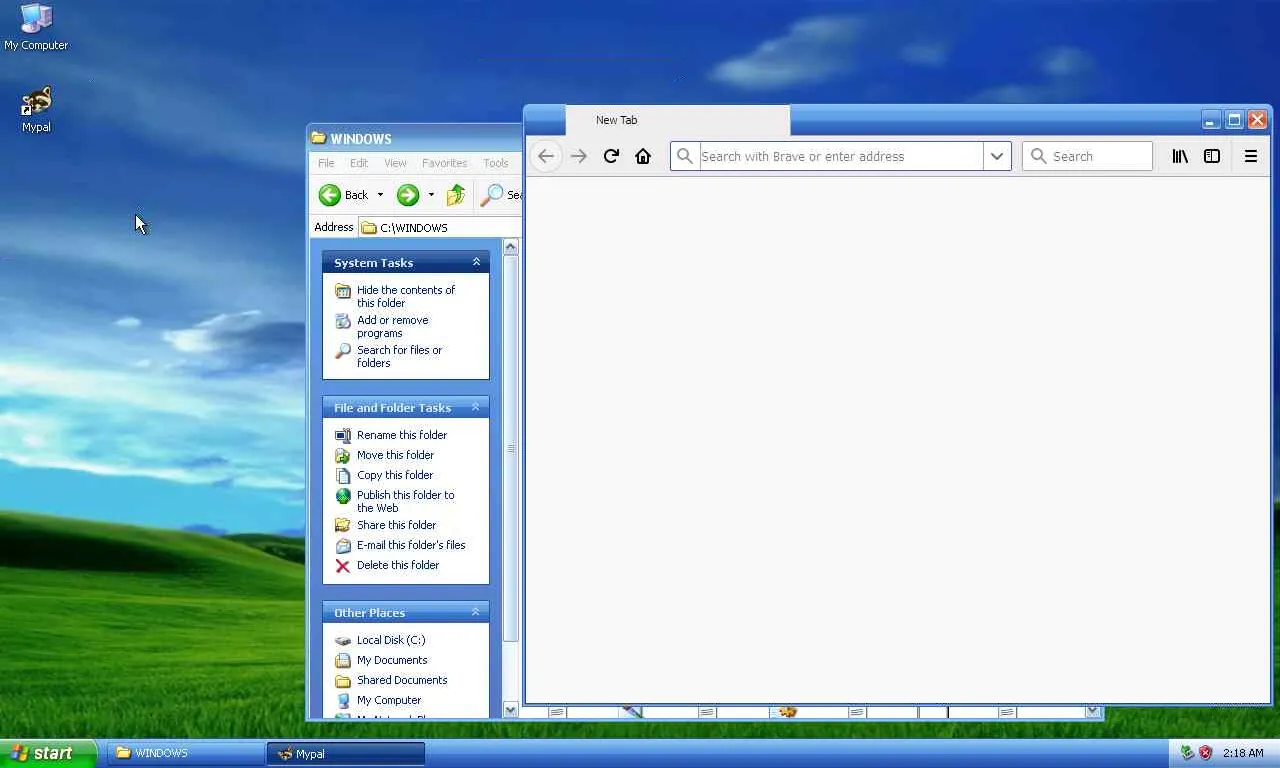Click the envelope icon beside E-mail this folder's files
Image resolution: width=1280 pixels, height=768 pixels.
[343, 545]
